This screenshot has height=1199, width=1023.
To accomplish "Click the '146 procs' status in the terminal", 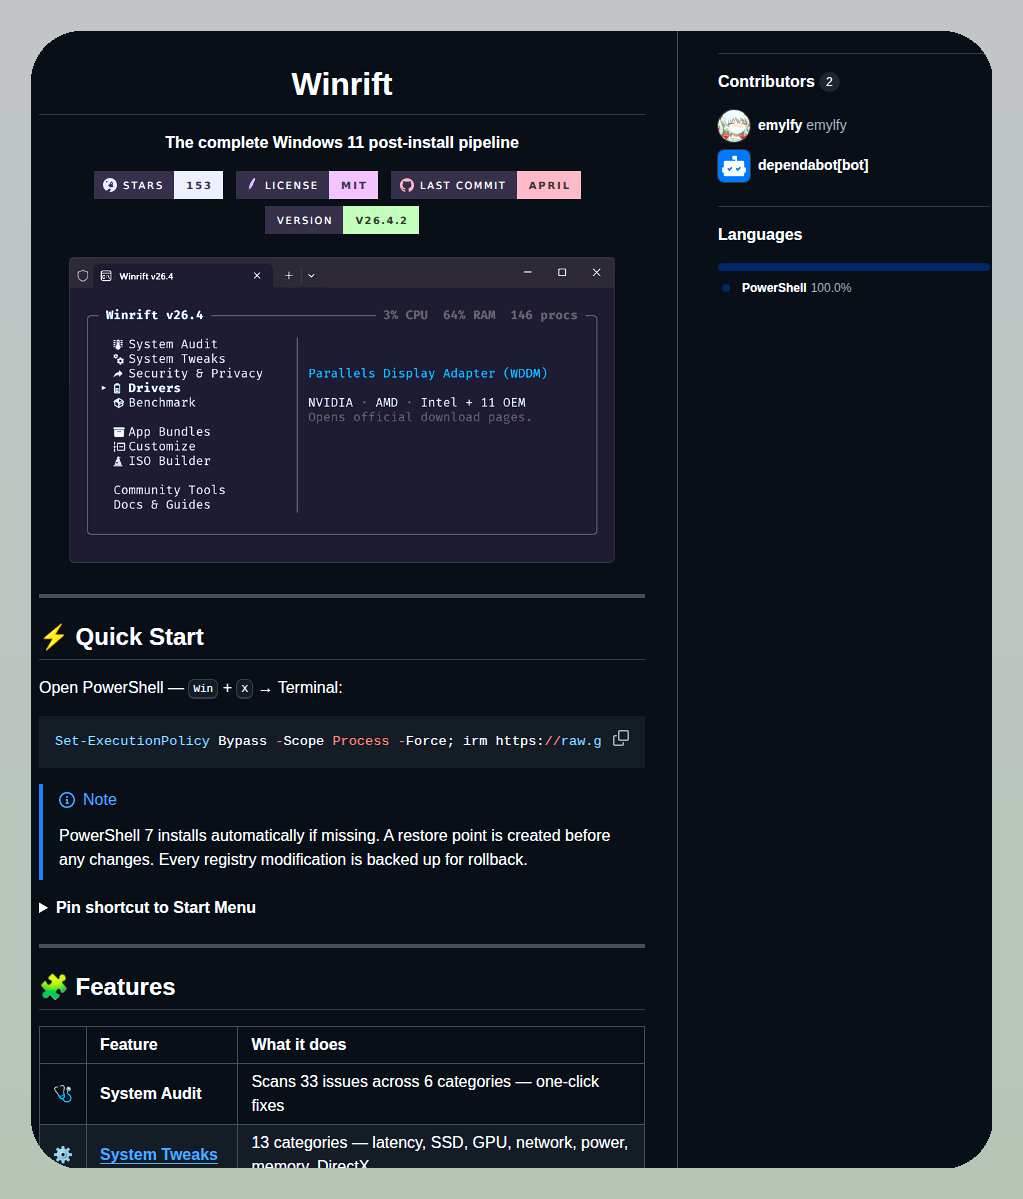I will tap(544, 315).
